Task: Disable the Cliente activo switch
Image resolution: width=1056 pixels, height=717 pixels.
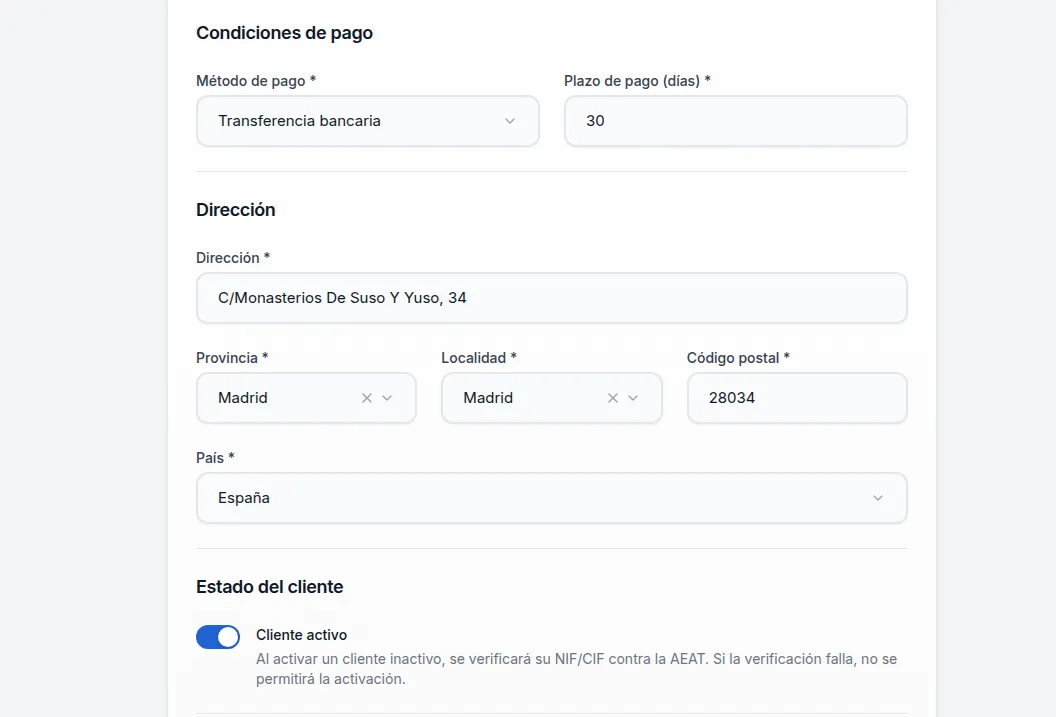Action: click(218, 637)
